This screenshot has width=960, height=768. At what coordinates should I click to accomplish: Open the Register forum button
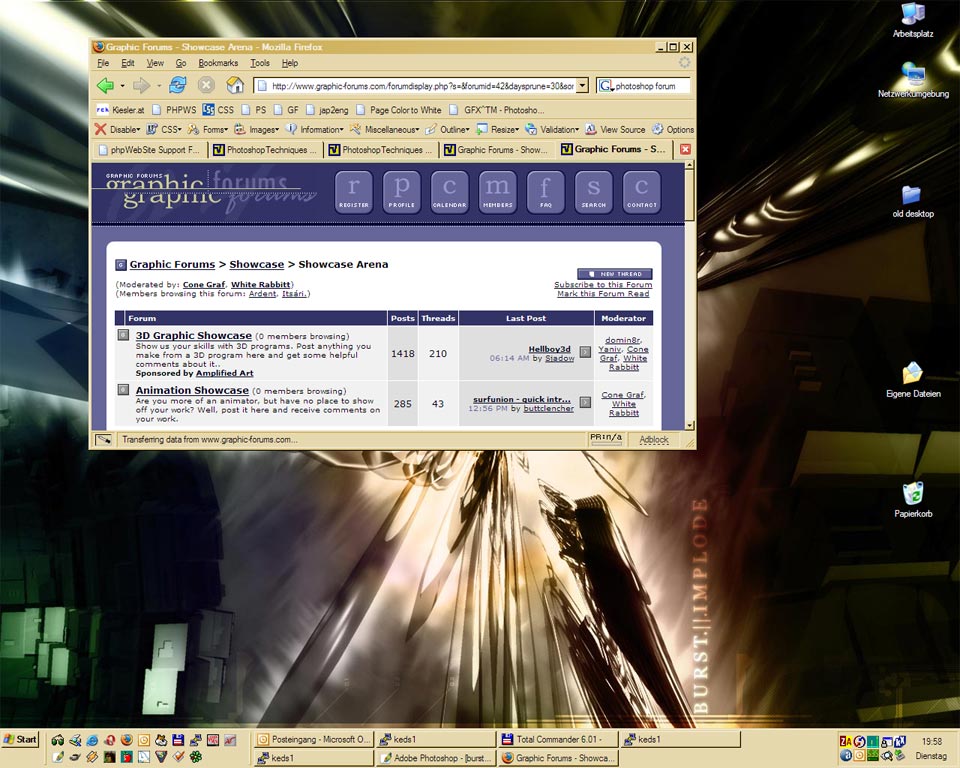353,192
